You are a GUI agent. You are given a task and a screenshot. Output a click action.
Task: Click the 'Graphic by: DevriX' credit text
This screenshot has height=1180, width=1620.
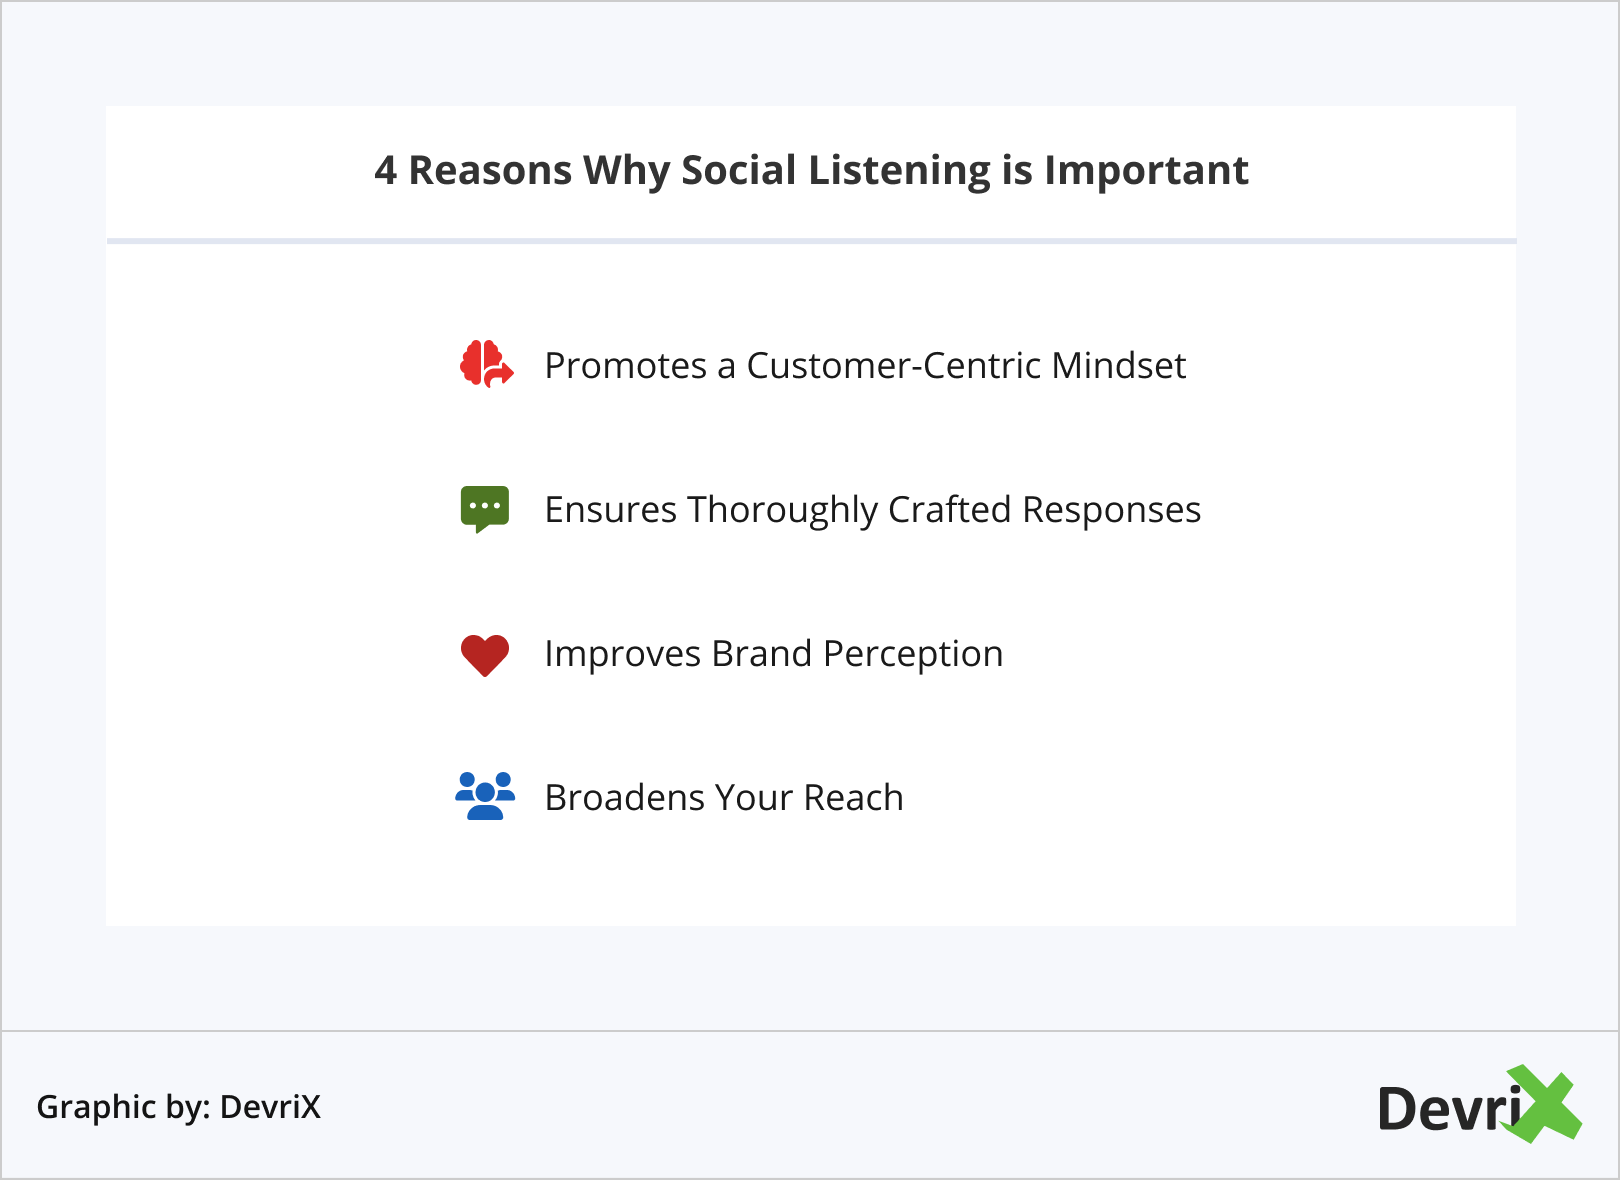pyautogui.click(x=179, y=1107)
